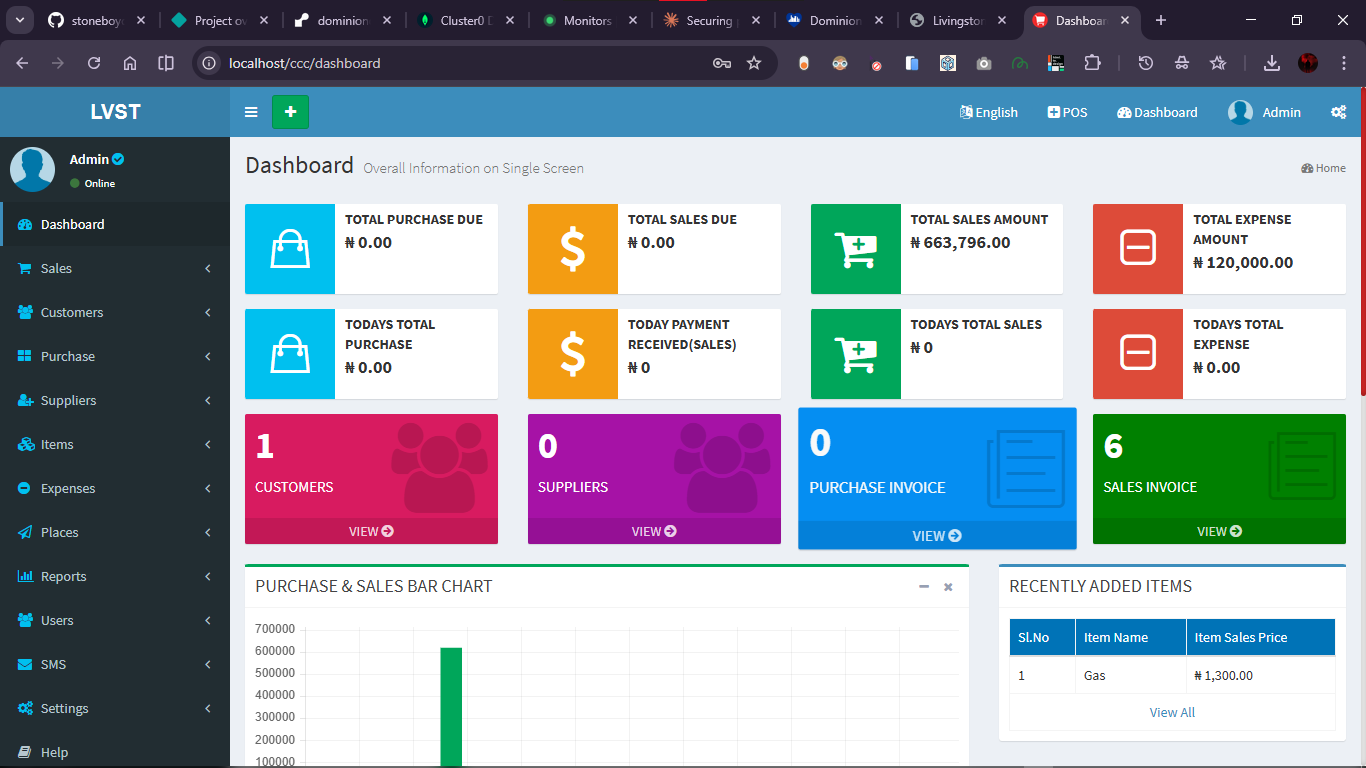Click the Admin profile avatar picture
Viewport: 1366px width, 768px height.
32,169
